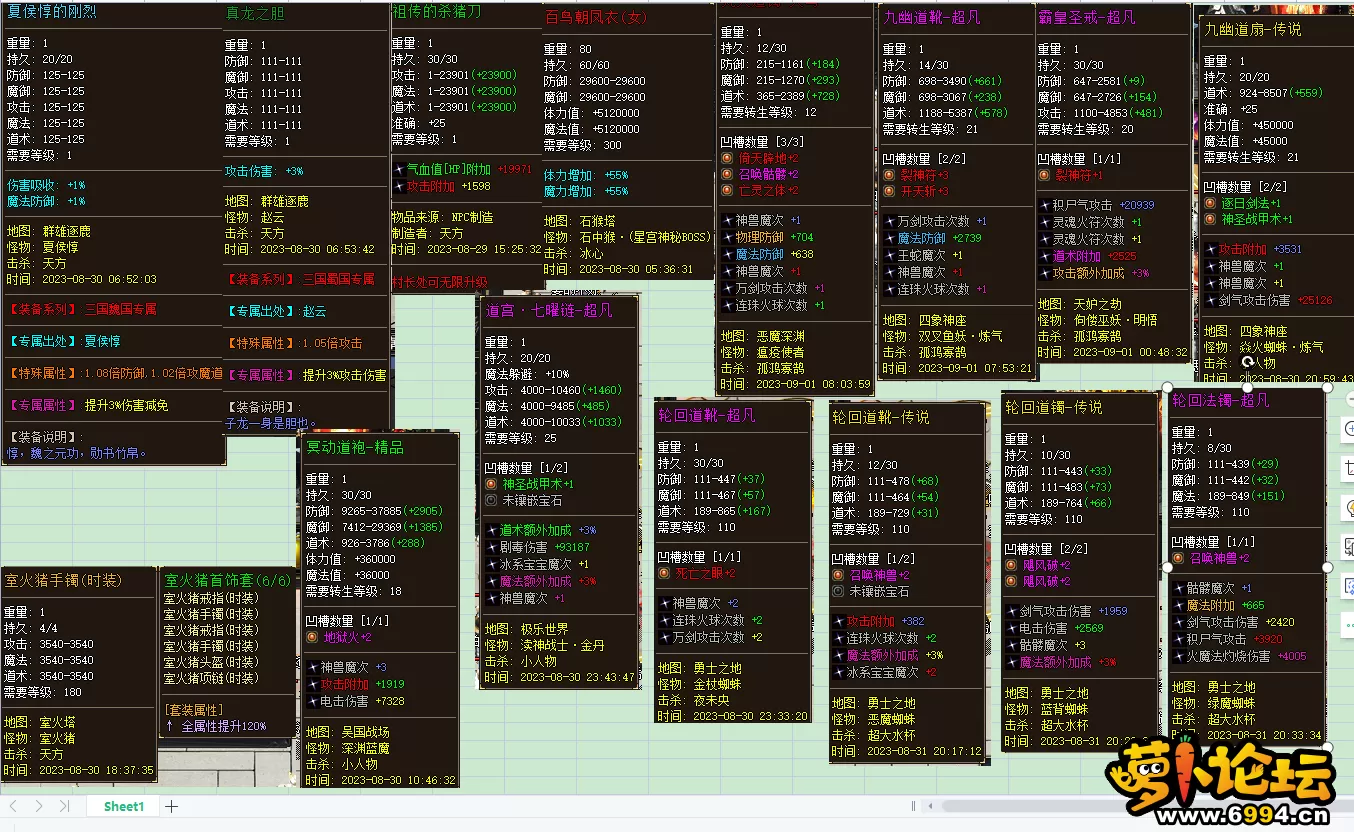Screen dimensions: 1354x832
Task: Click the horizontal scrollbar left arrow
Action: (x=928, y=806)
